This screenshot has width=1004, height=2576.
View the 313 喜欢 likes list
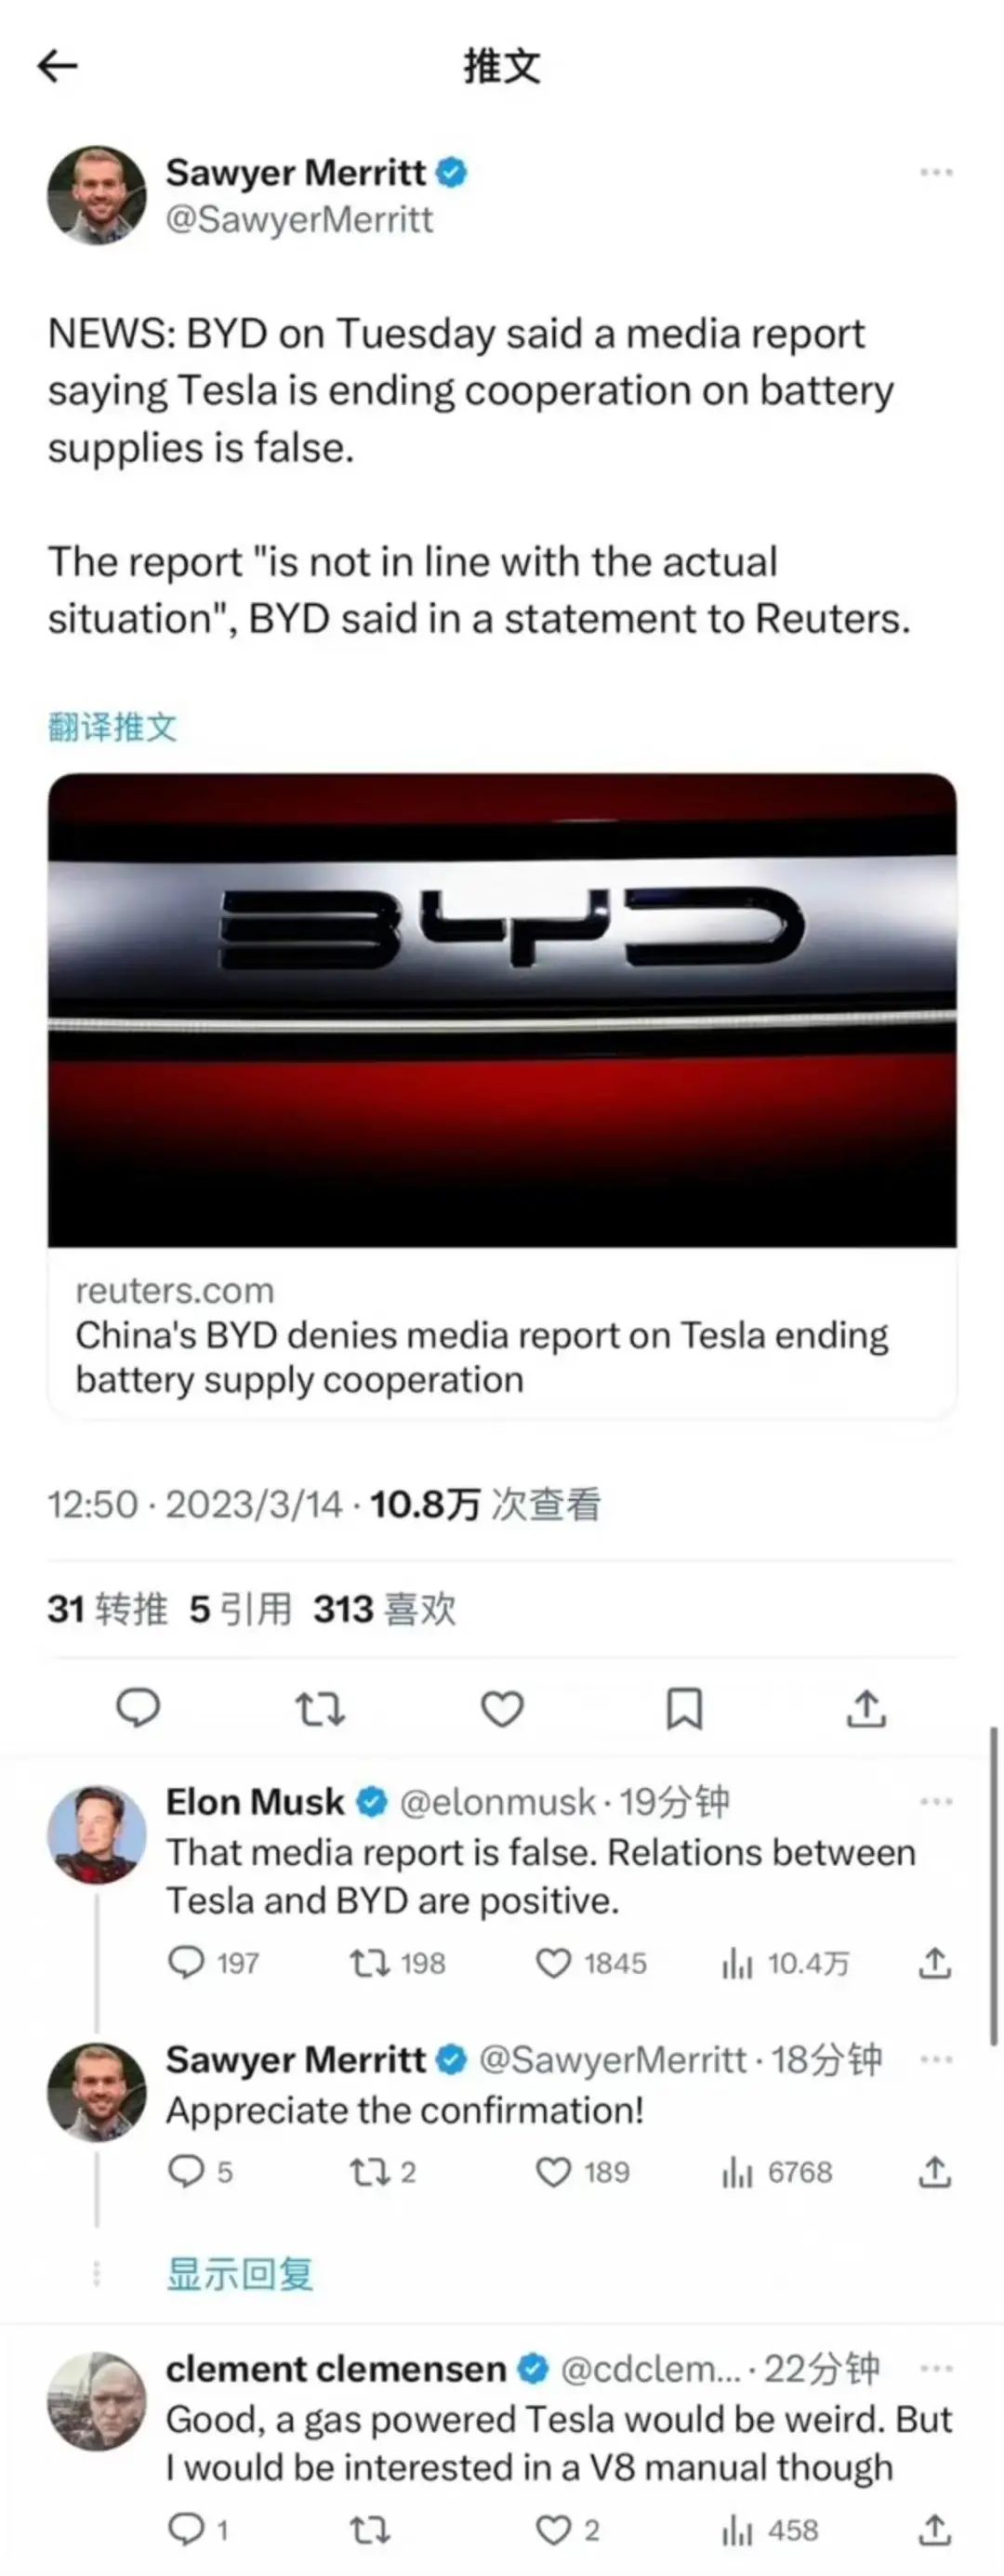pos(384,1610)
